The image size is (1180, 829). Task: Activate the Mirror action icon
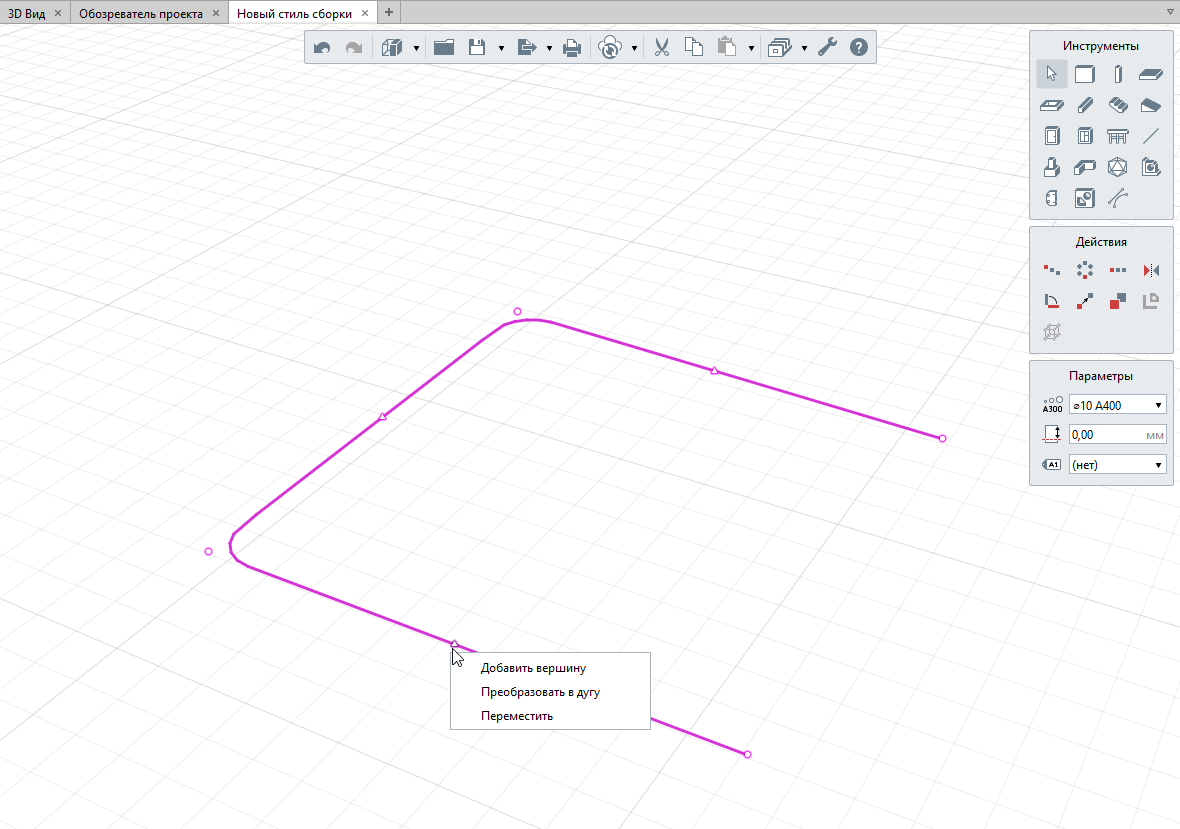[1150, 270]
